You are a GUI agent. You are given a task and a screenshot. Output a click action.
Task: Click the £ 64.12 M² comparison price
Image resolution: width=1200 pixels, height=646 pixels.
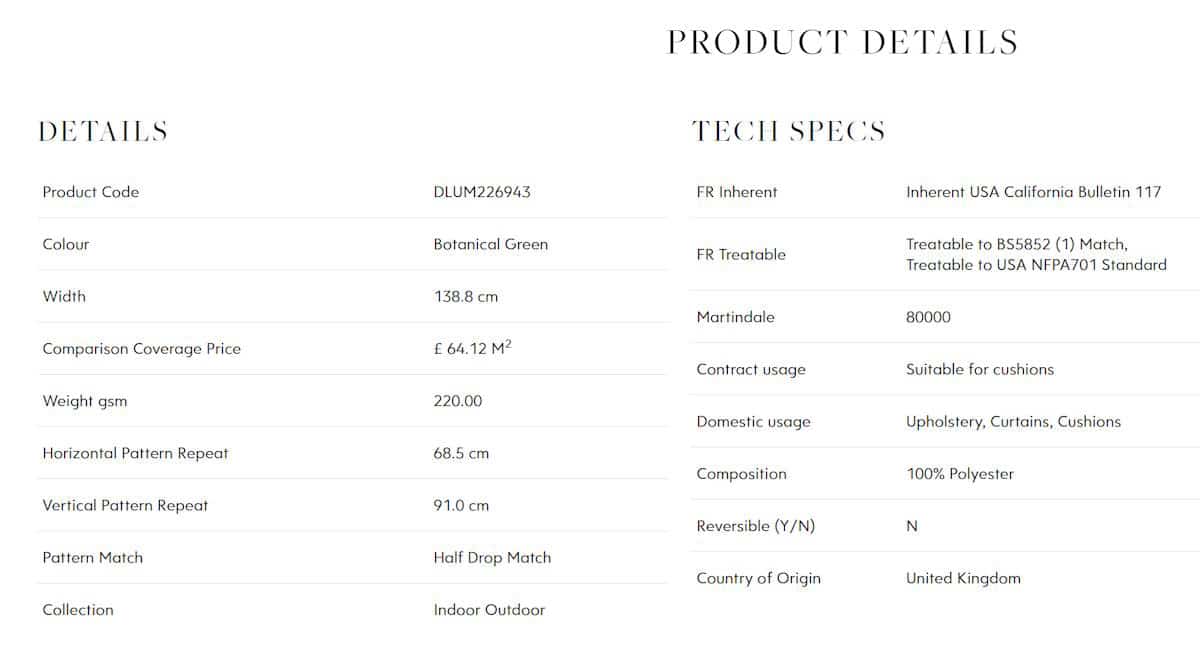473,348
